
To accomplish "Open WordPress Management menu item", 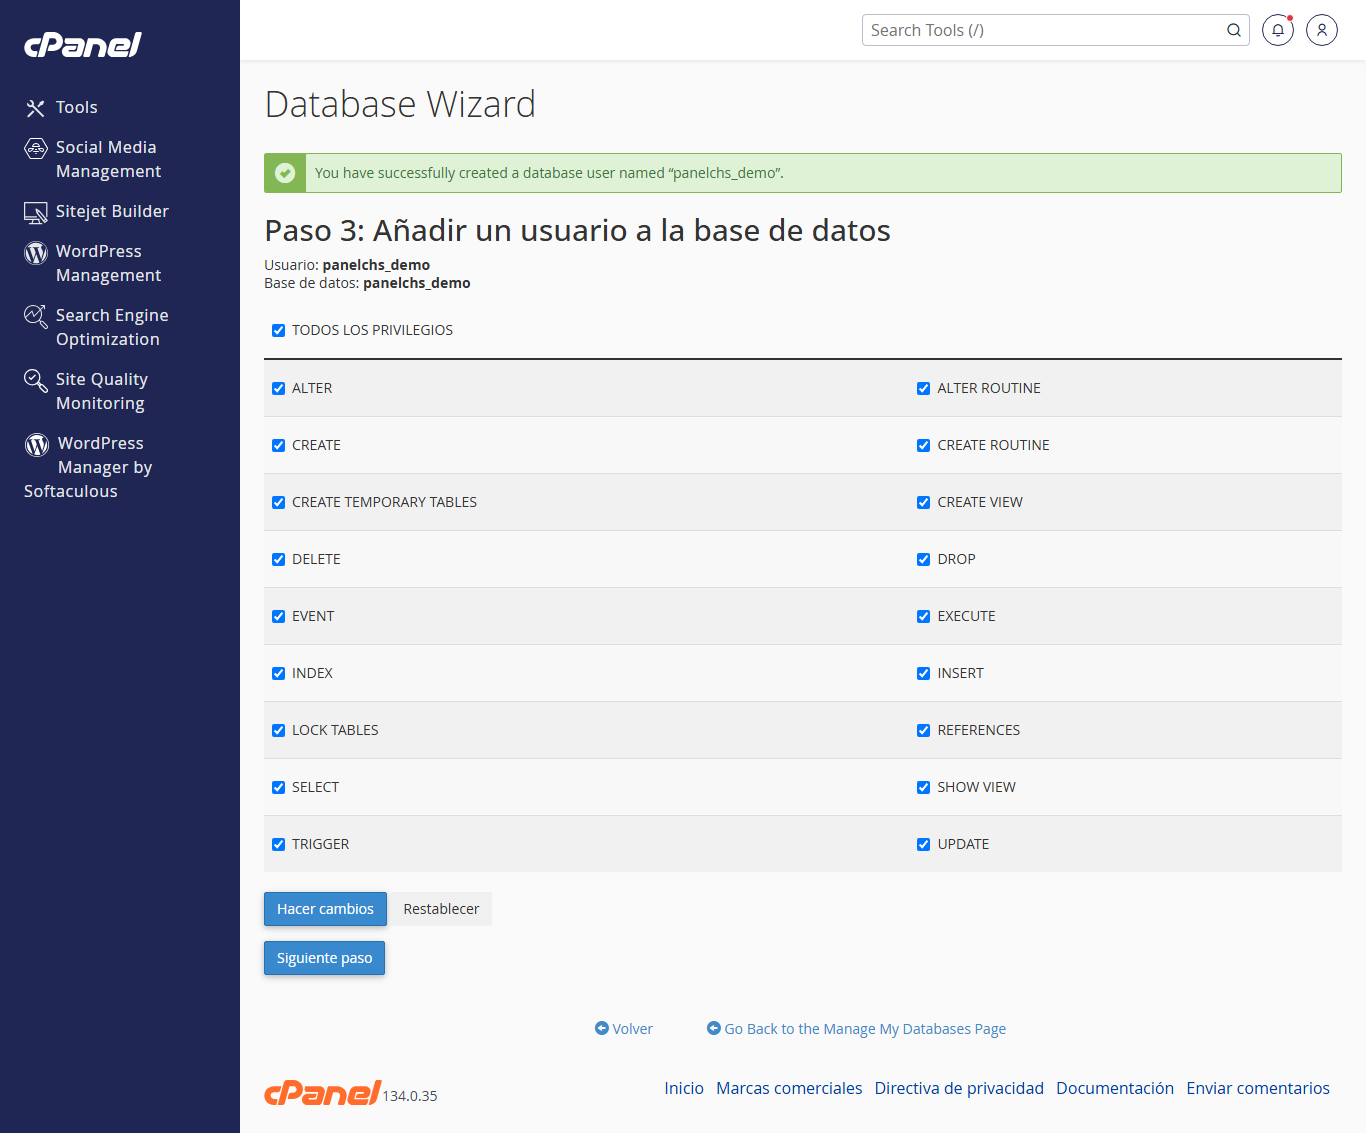I will coord(108,263).
